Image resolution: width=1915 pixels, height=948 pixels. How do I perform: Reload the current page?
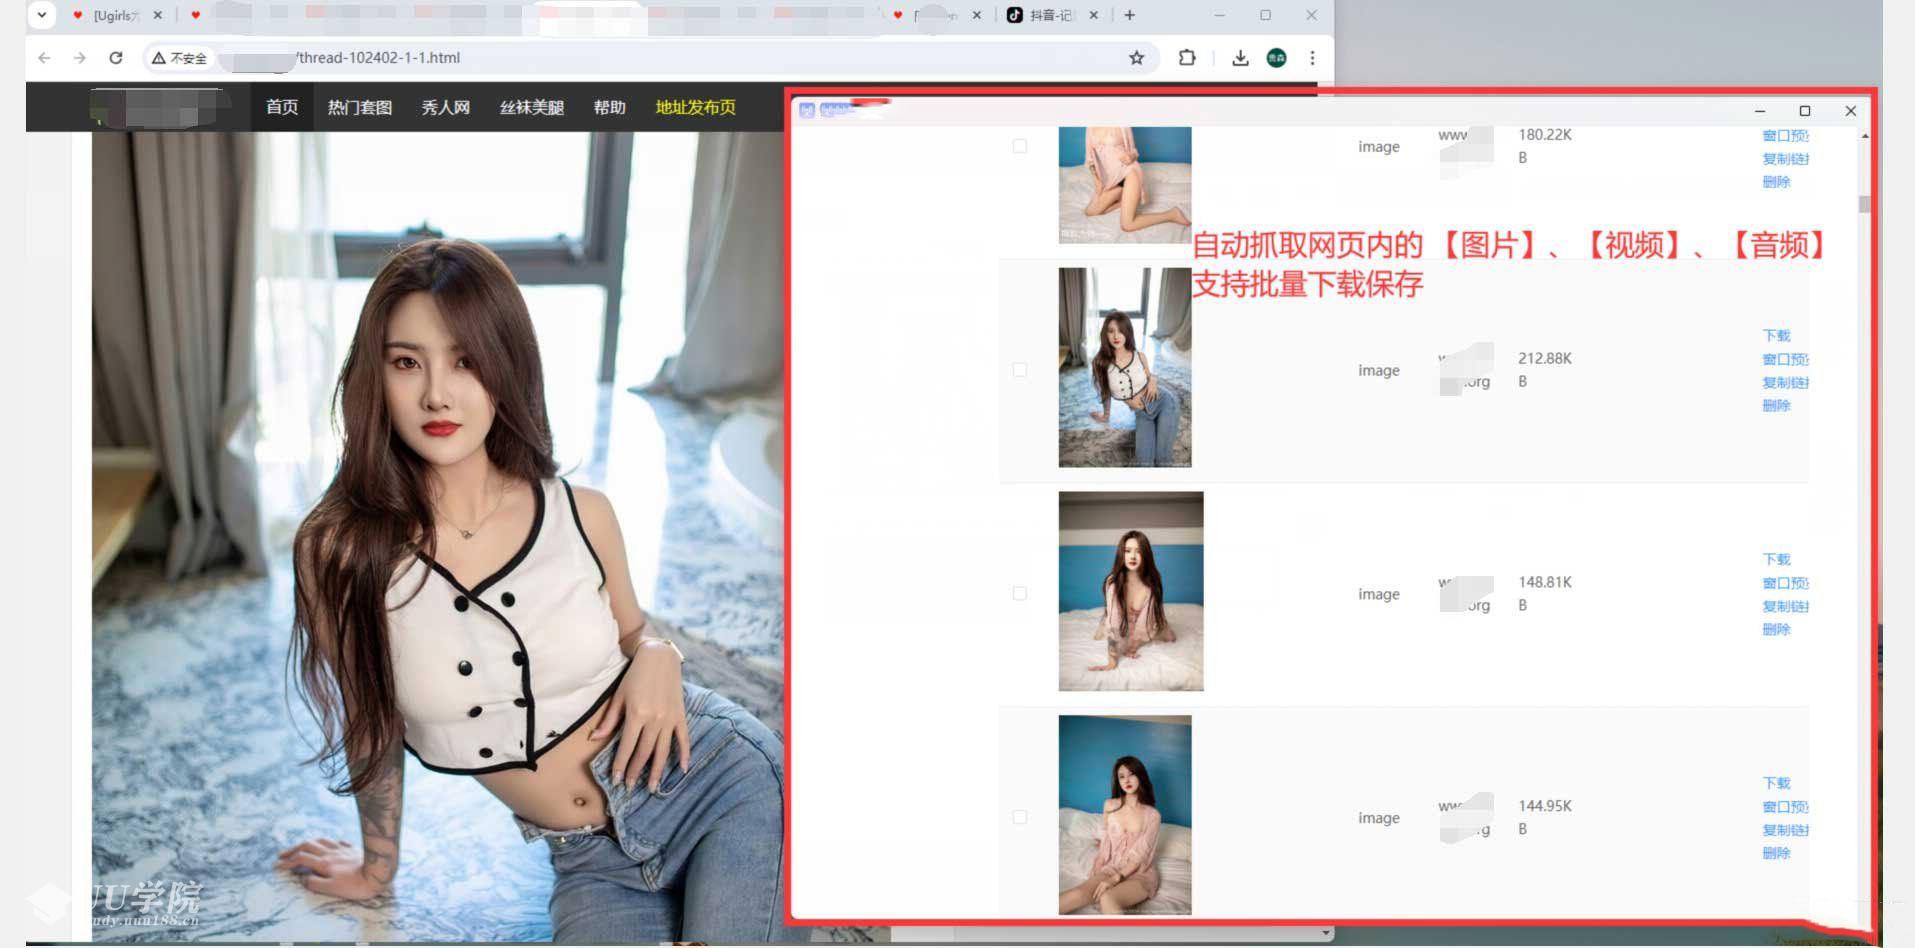(x=116, y=58)
